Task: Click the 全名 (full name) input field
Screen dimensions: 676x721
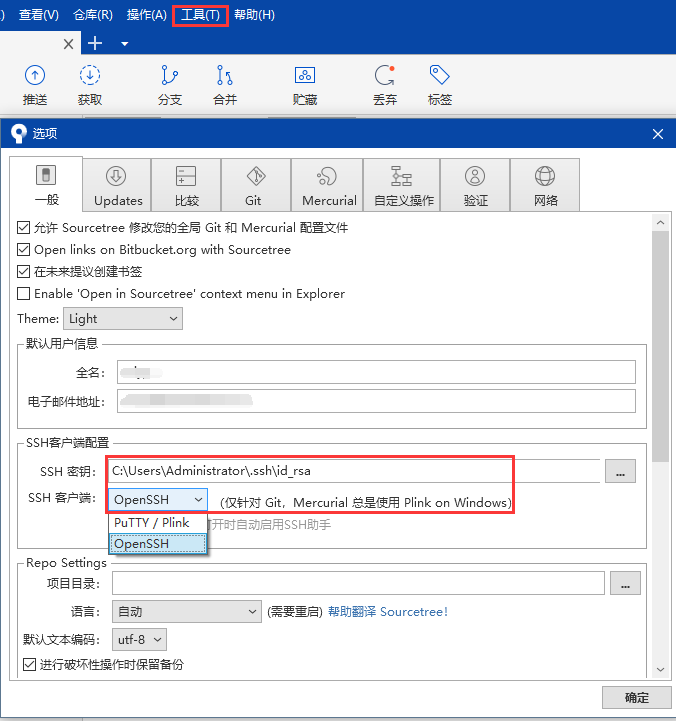Action: point(376,372)
